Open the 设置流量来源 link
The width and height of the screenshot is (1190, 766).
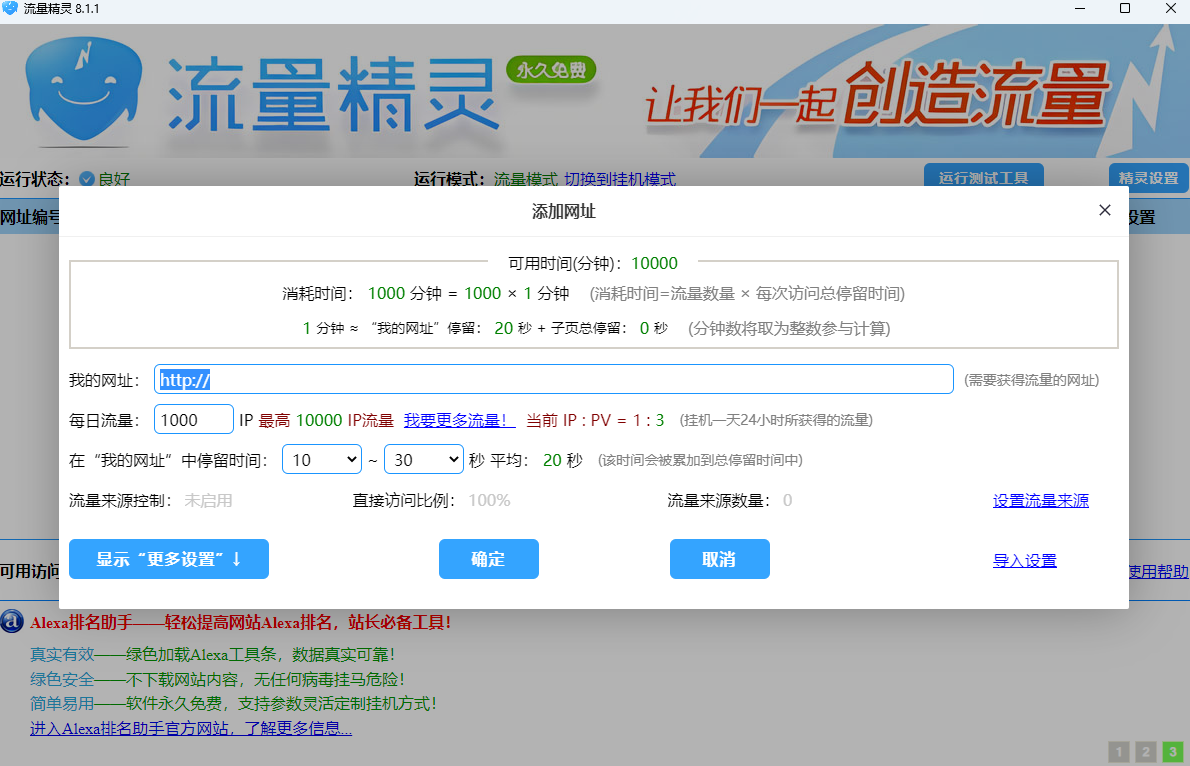[1040, 500]
